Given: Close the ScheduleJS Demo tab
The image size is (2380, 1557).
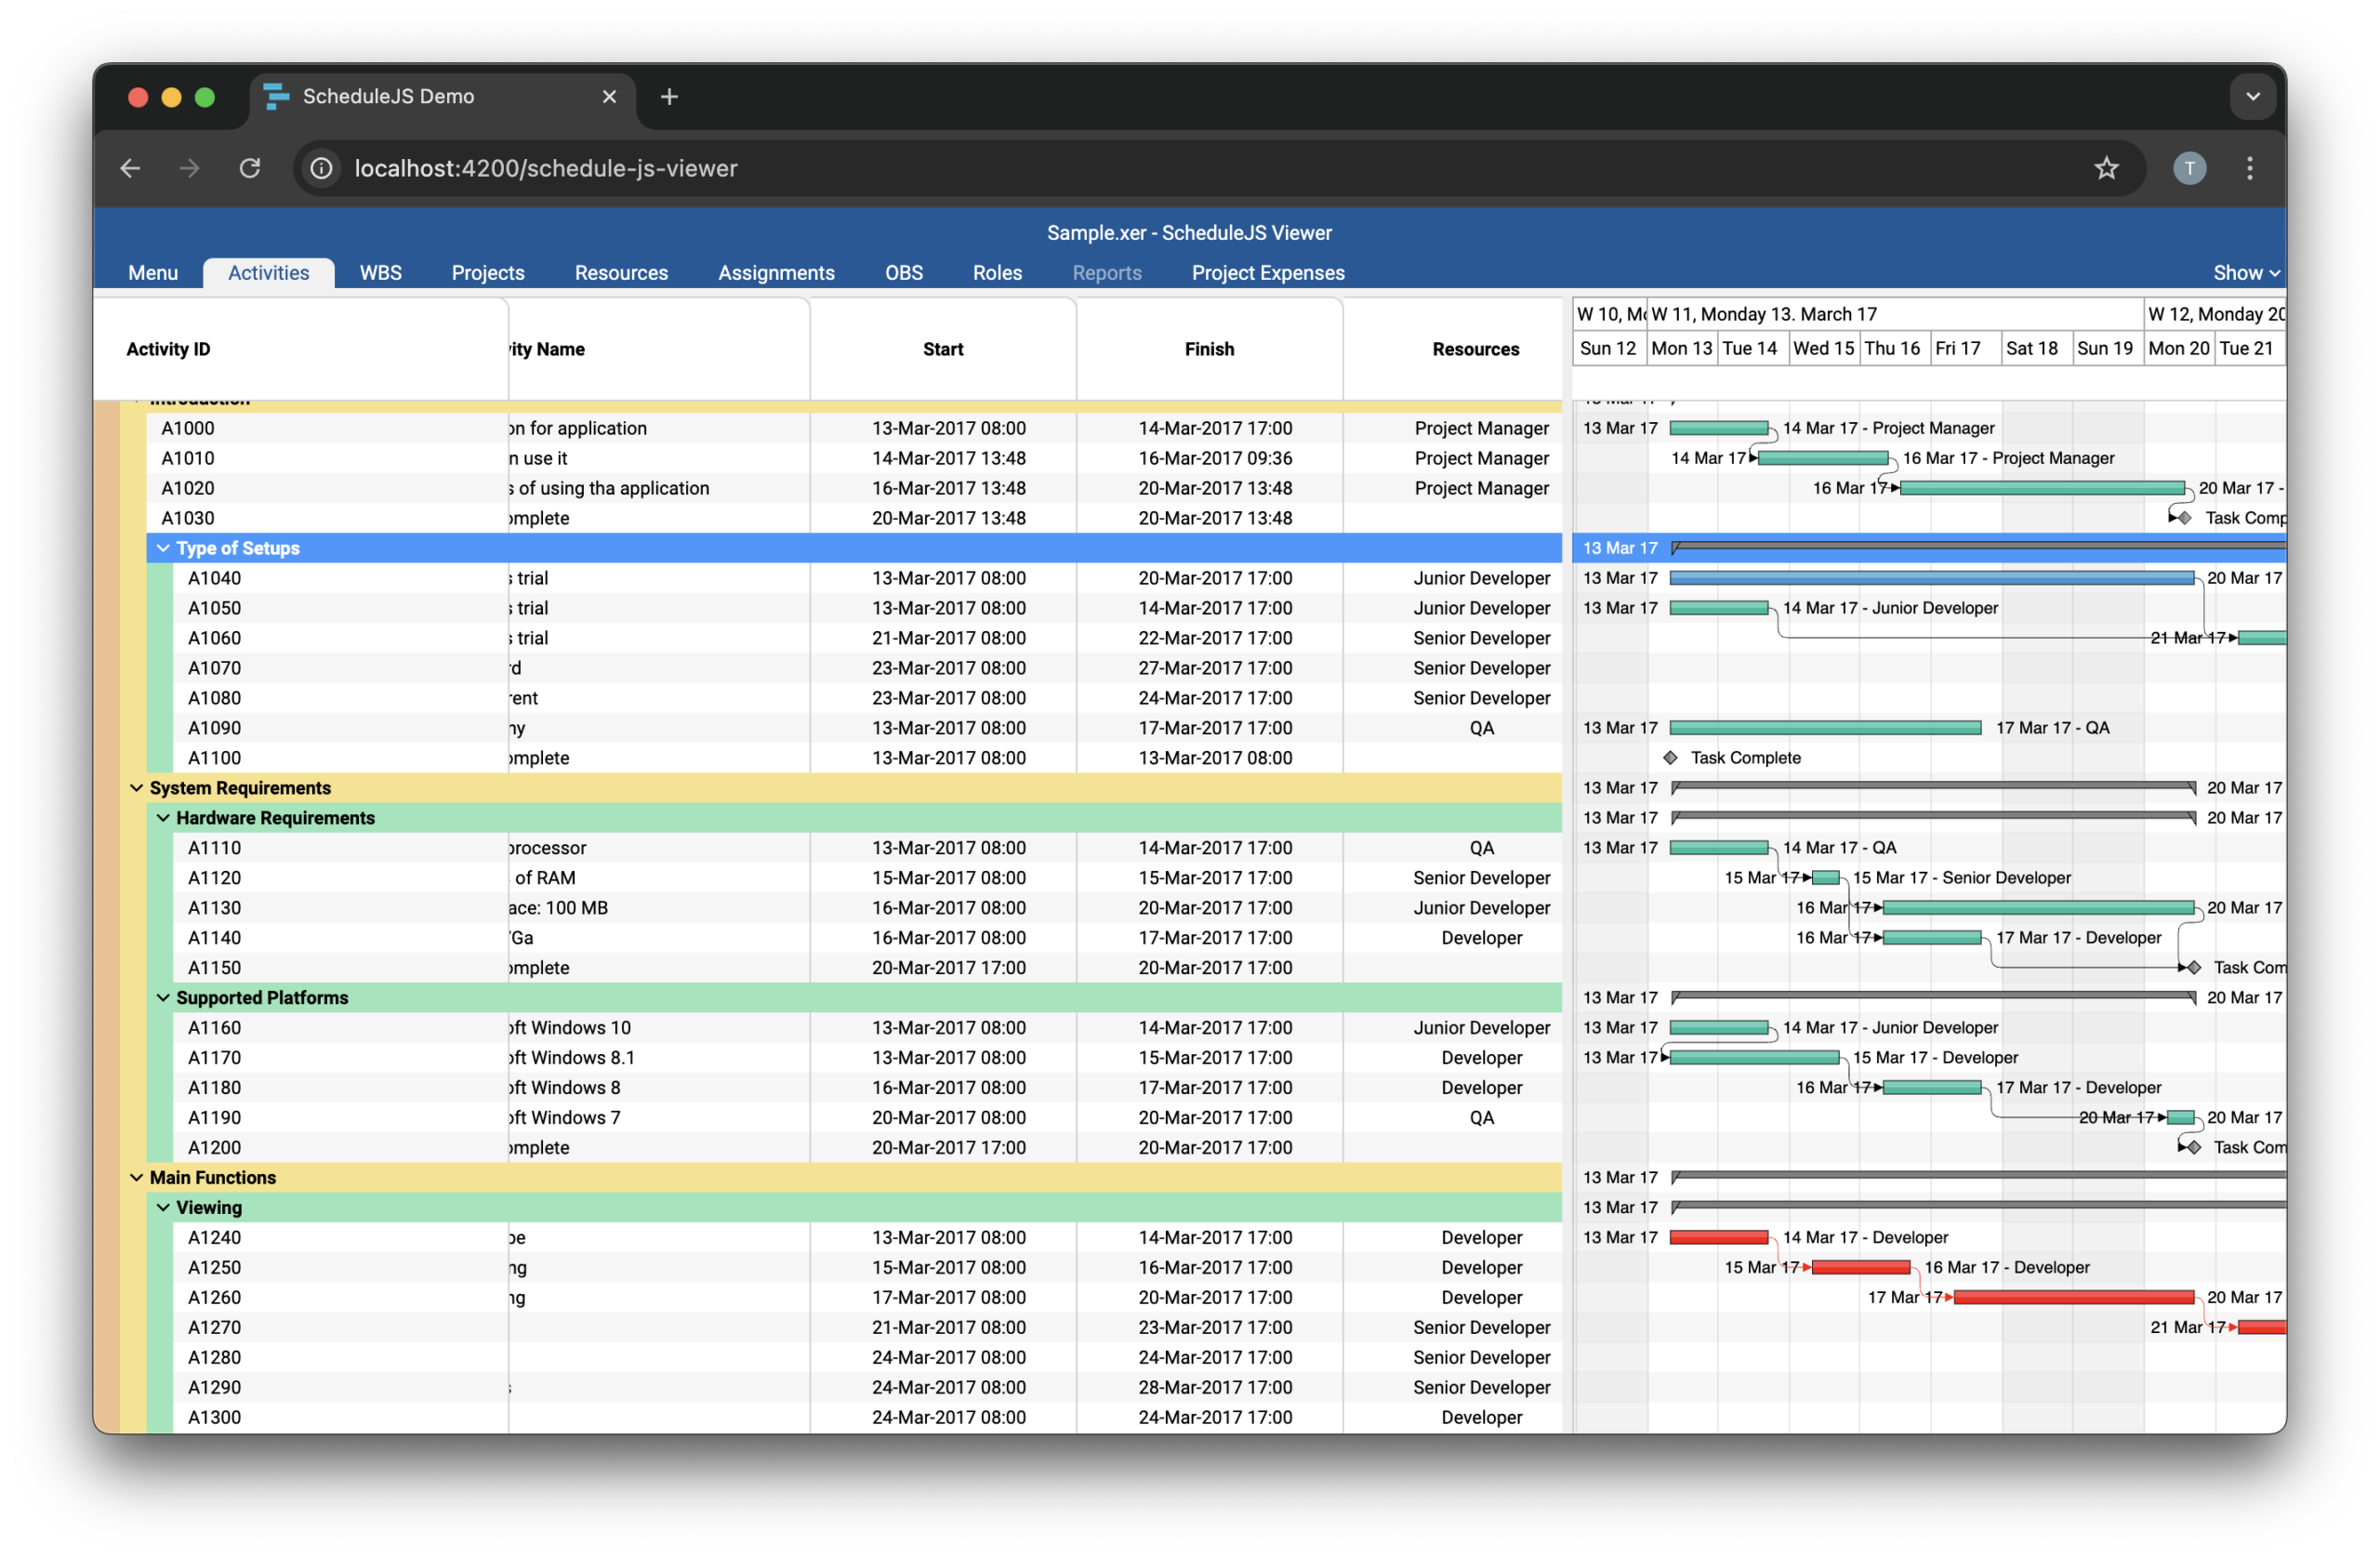Looking at the screenshot, I should click(609, 96).
